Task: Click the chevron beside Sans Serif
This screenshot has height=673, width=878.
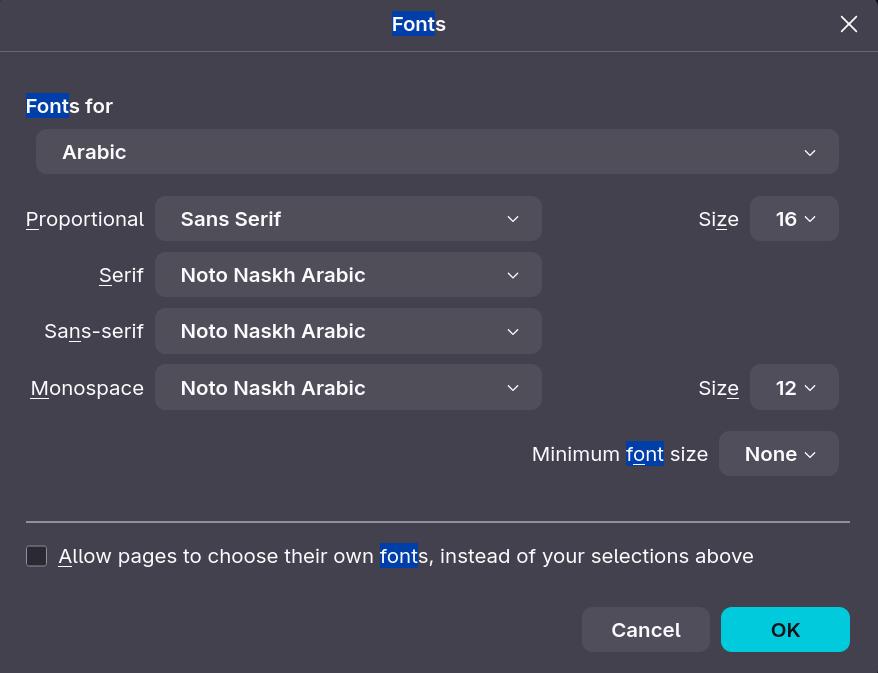Action: pos(513,219)
